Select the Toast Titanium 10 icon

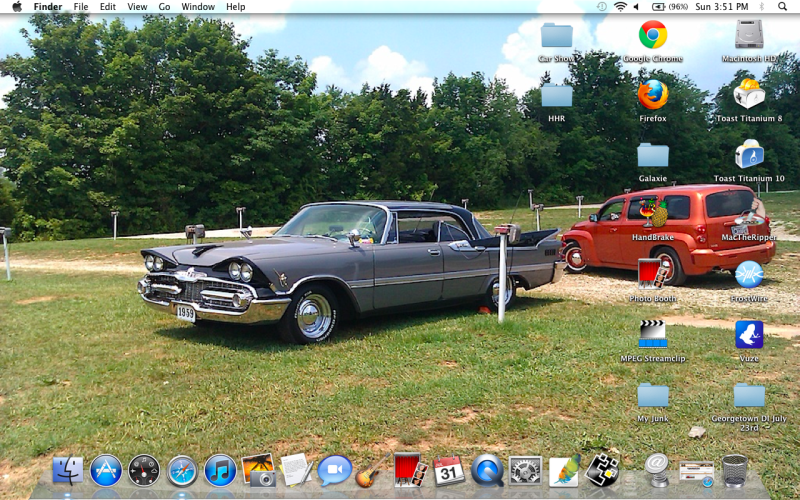pyautogui.click(x=749, y=154)
